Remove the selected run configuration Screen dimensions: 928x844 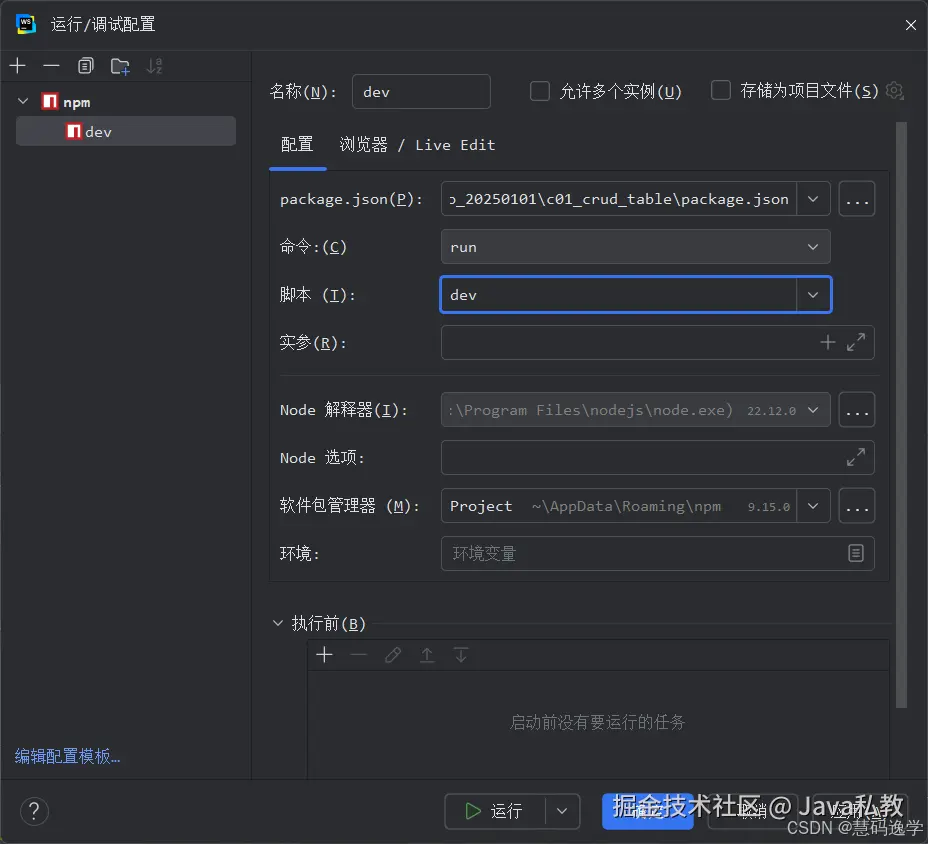click(x=50, y=66)
